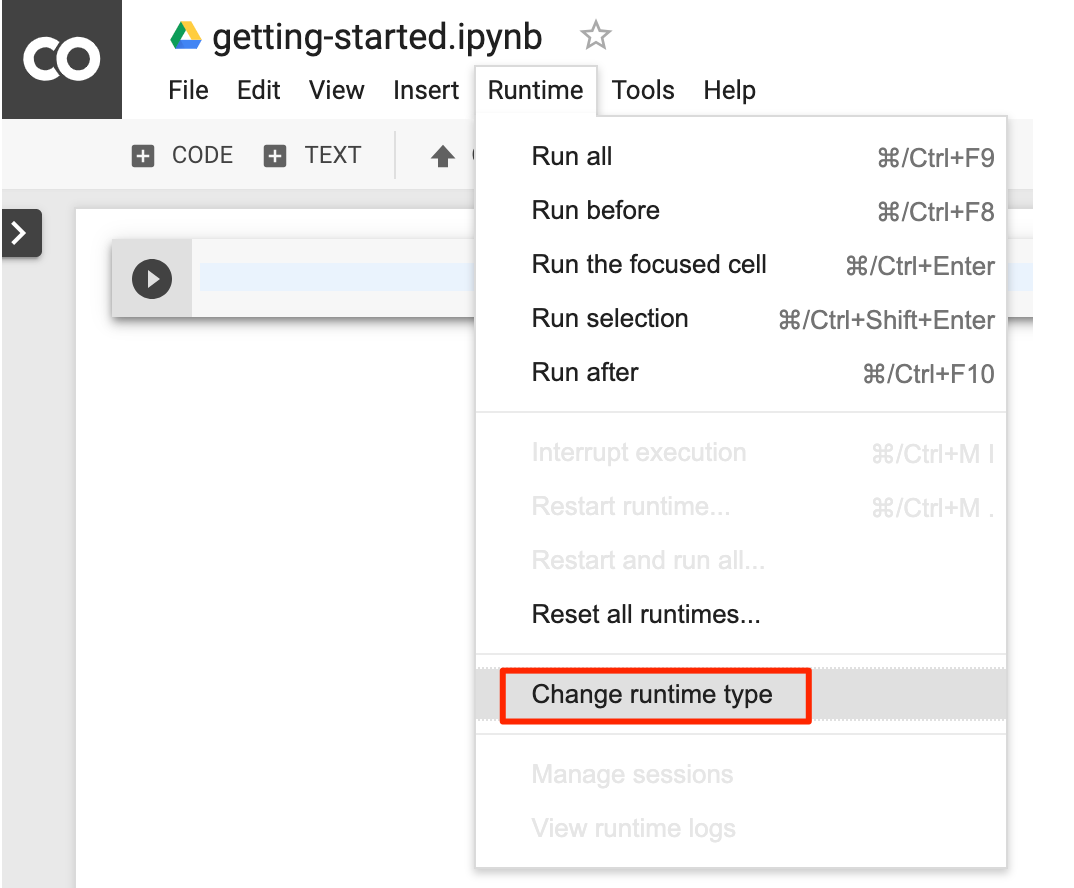Close the Runtime menu tab

pyautogui.click(x=535, y=90)
